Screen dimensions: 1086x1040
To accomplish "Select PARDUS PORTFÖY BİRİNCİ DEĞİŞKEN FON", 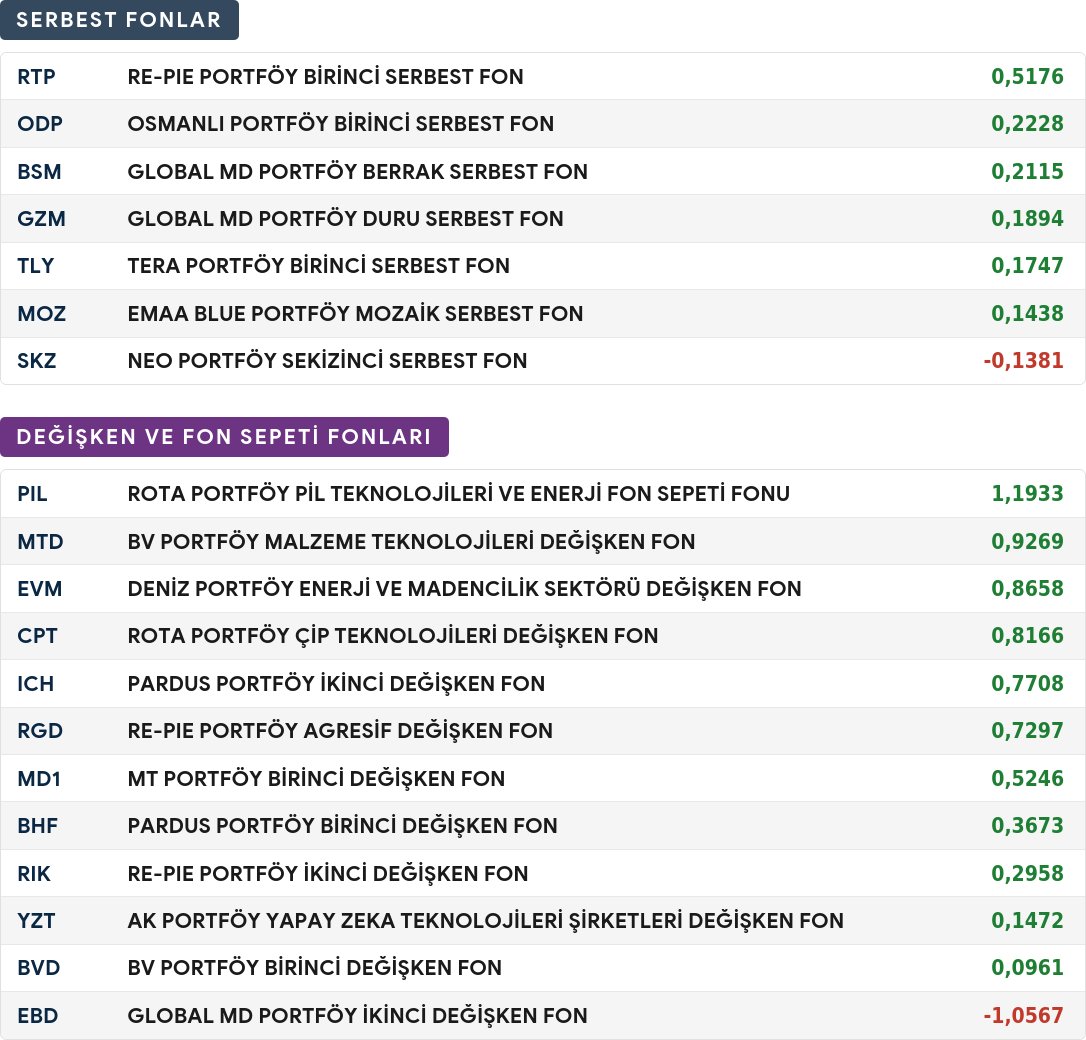I will click(x=343, y=825).
